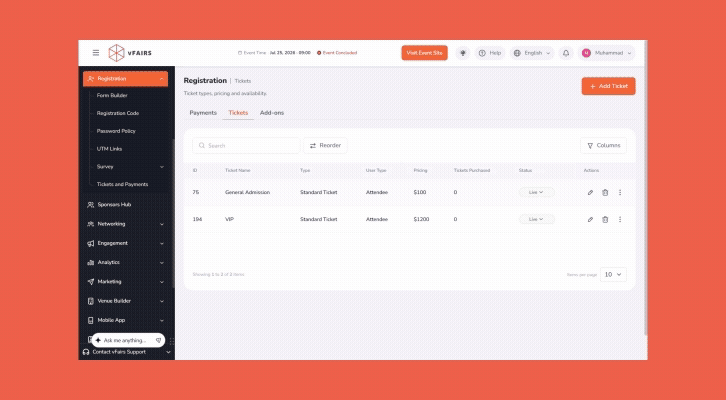Click the VIP ticket name
The width and height of the screenshot is (726, 400).
(229, 219)
